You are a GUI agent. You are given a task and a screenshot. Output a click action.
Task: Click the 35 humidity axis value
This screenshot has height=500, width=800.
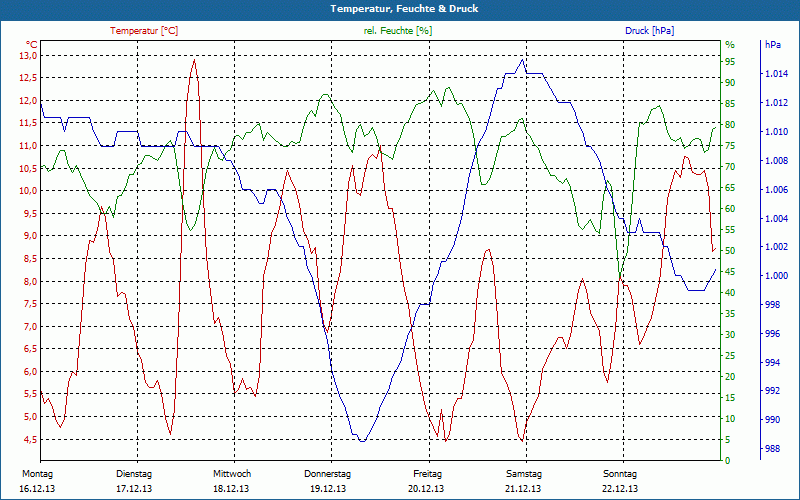point(730,314)
